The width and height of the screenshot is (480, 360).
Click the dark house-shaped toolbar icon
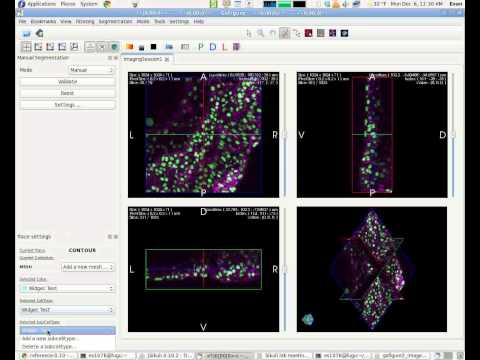point(40,33)
